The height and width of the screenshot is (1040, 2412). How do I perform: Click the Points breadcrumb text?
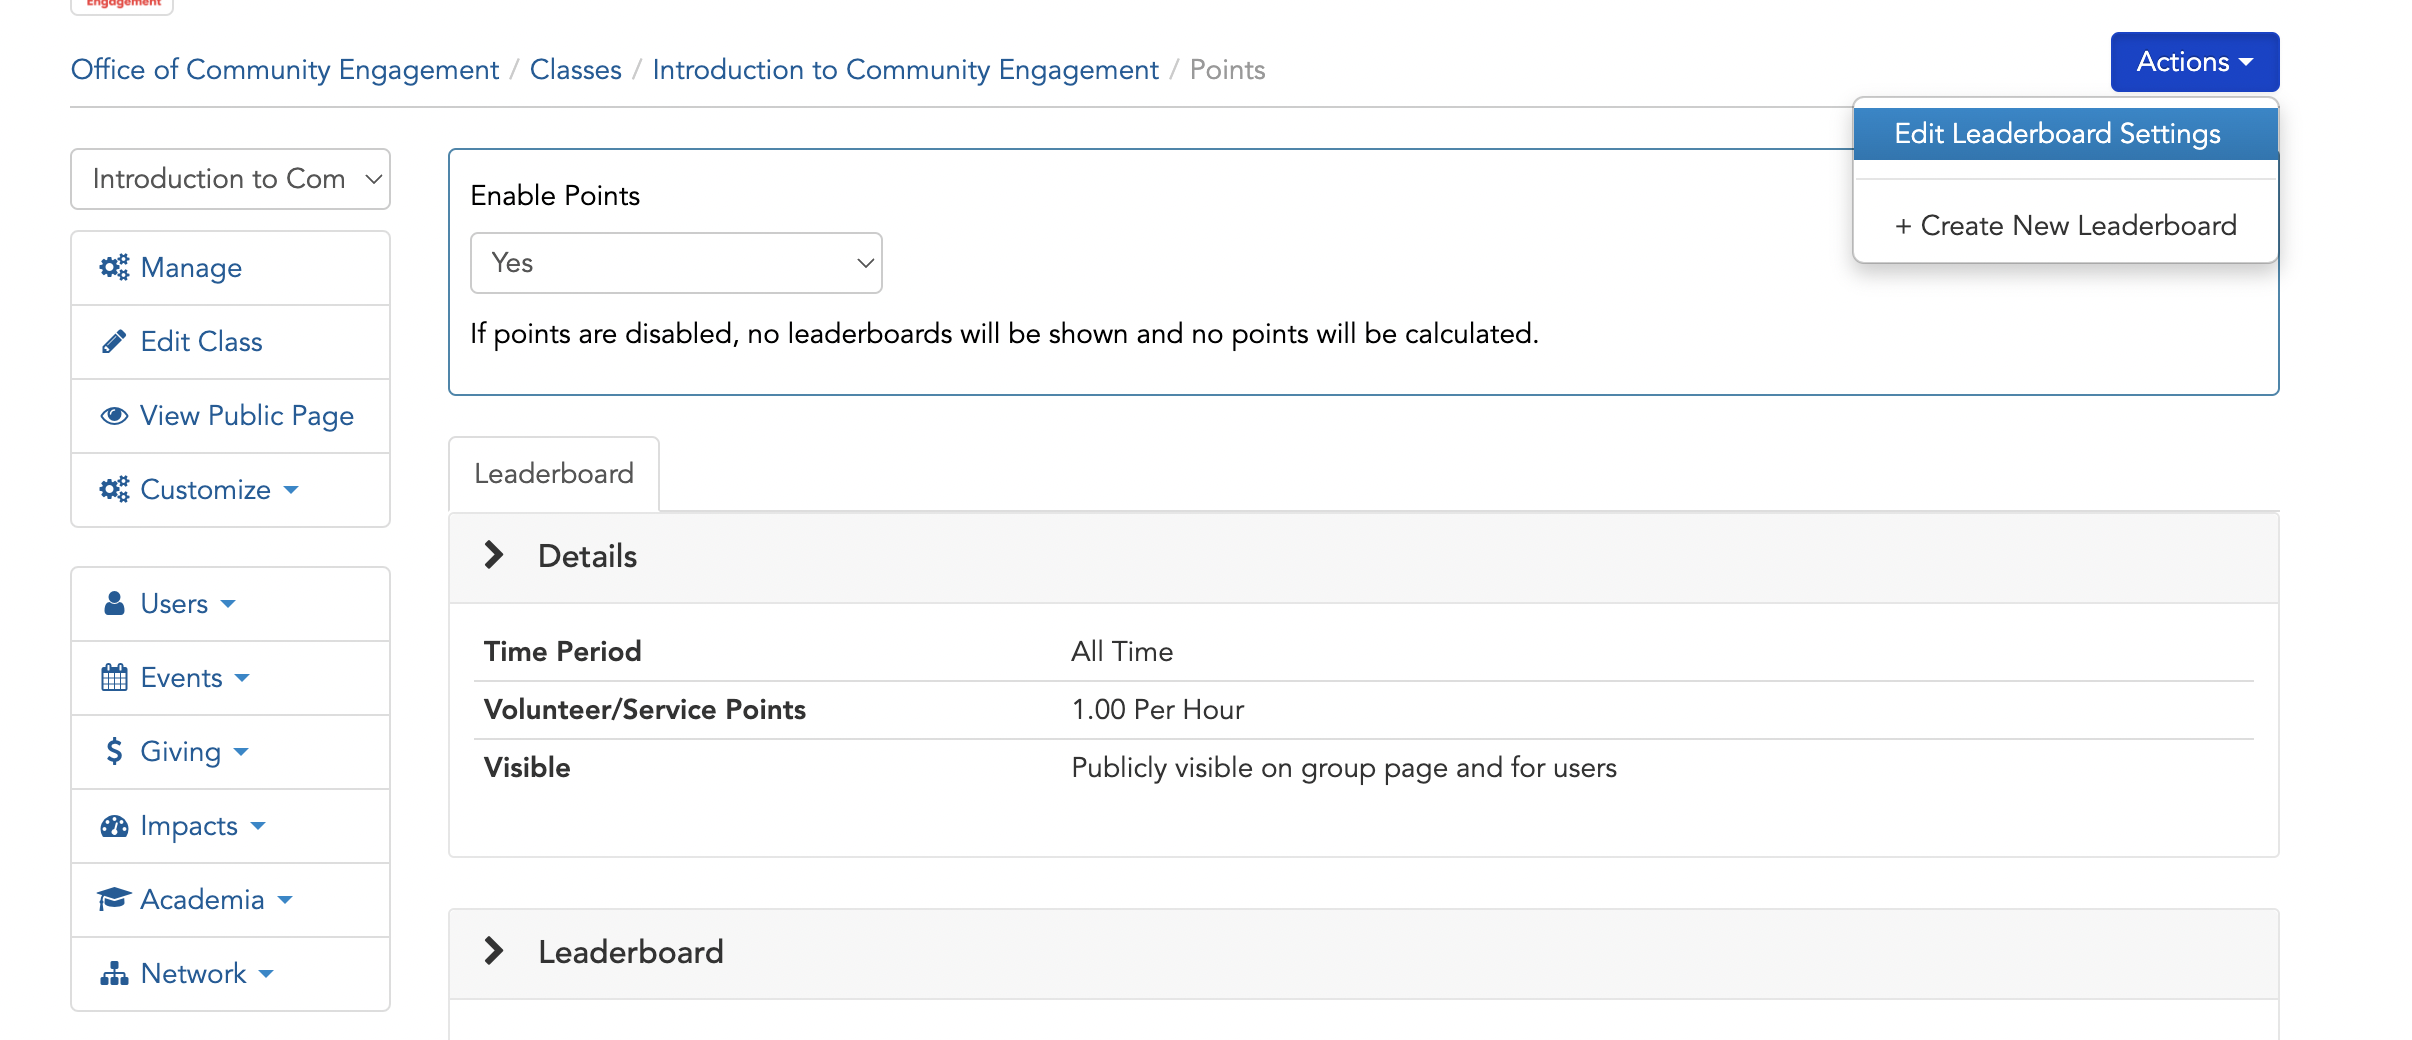pos(1228,70)
